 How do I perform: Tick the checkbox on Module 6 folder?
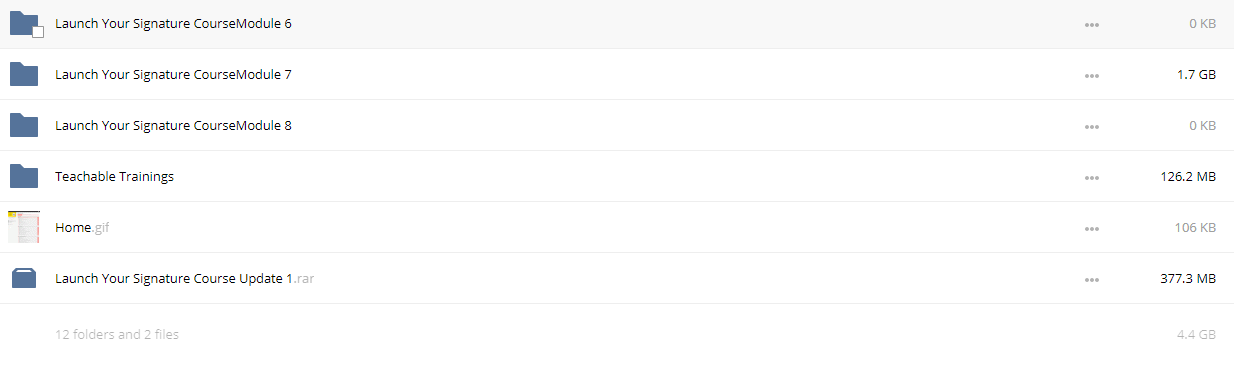pos(38,32)
